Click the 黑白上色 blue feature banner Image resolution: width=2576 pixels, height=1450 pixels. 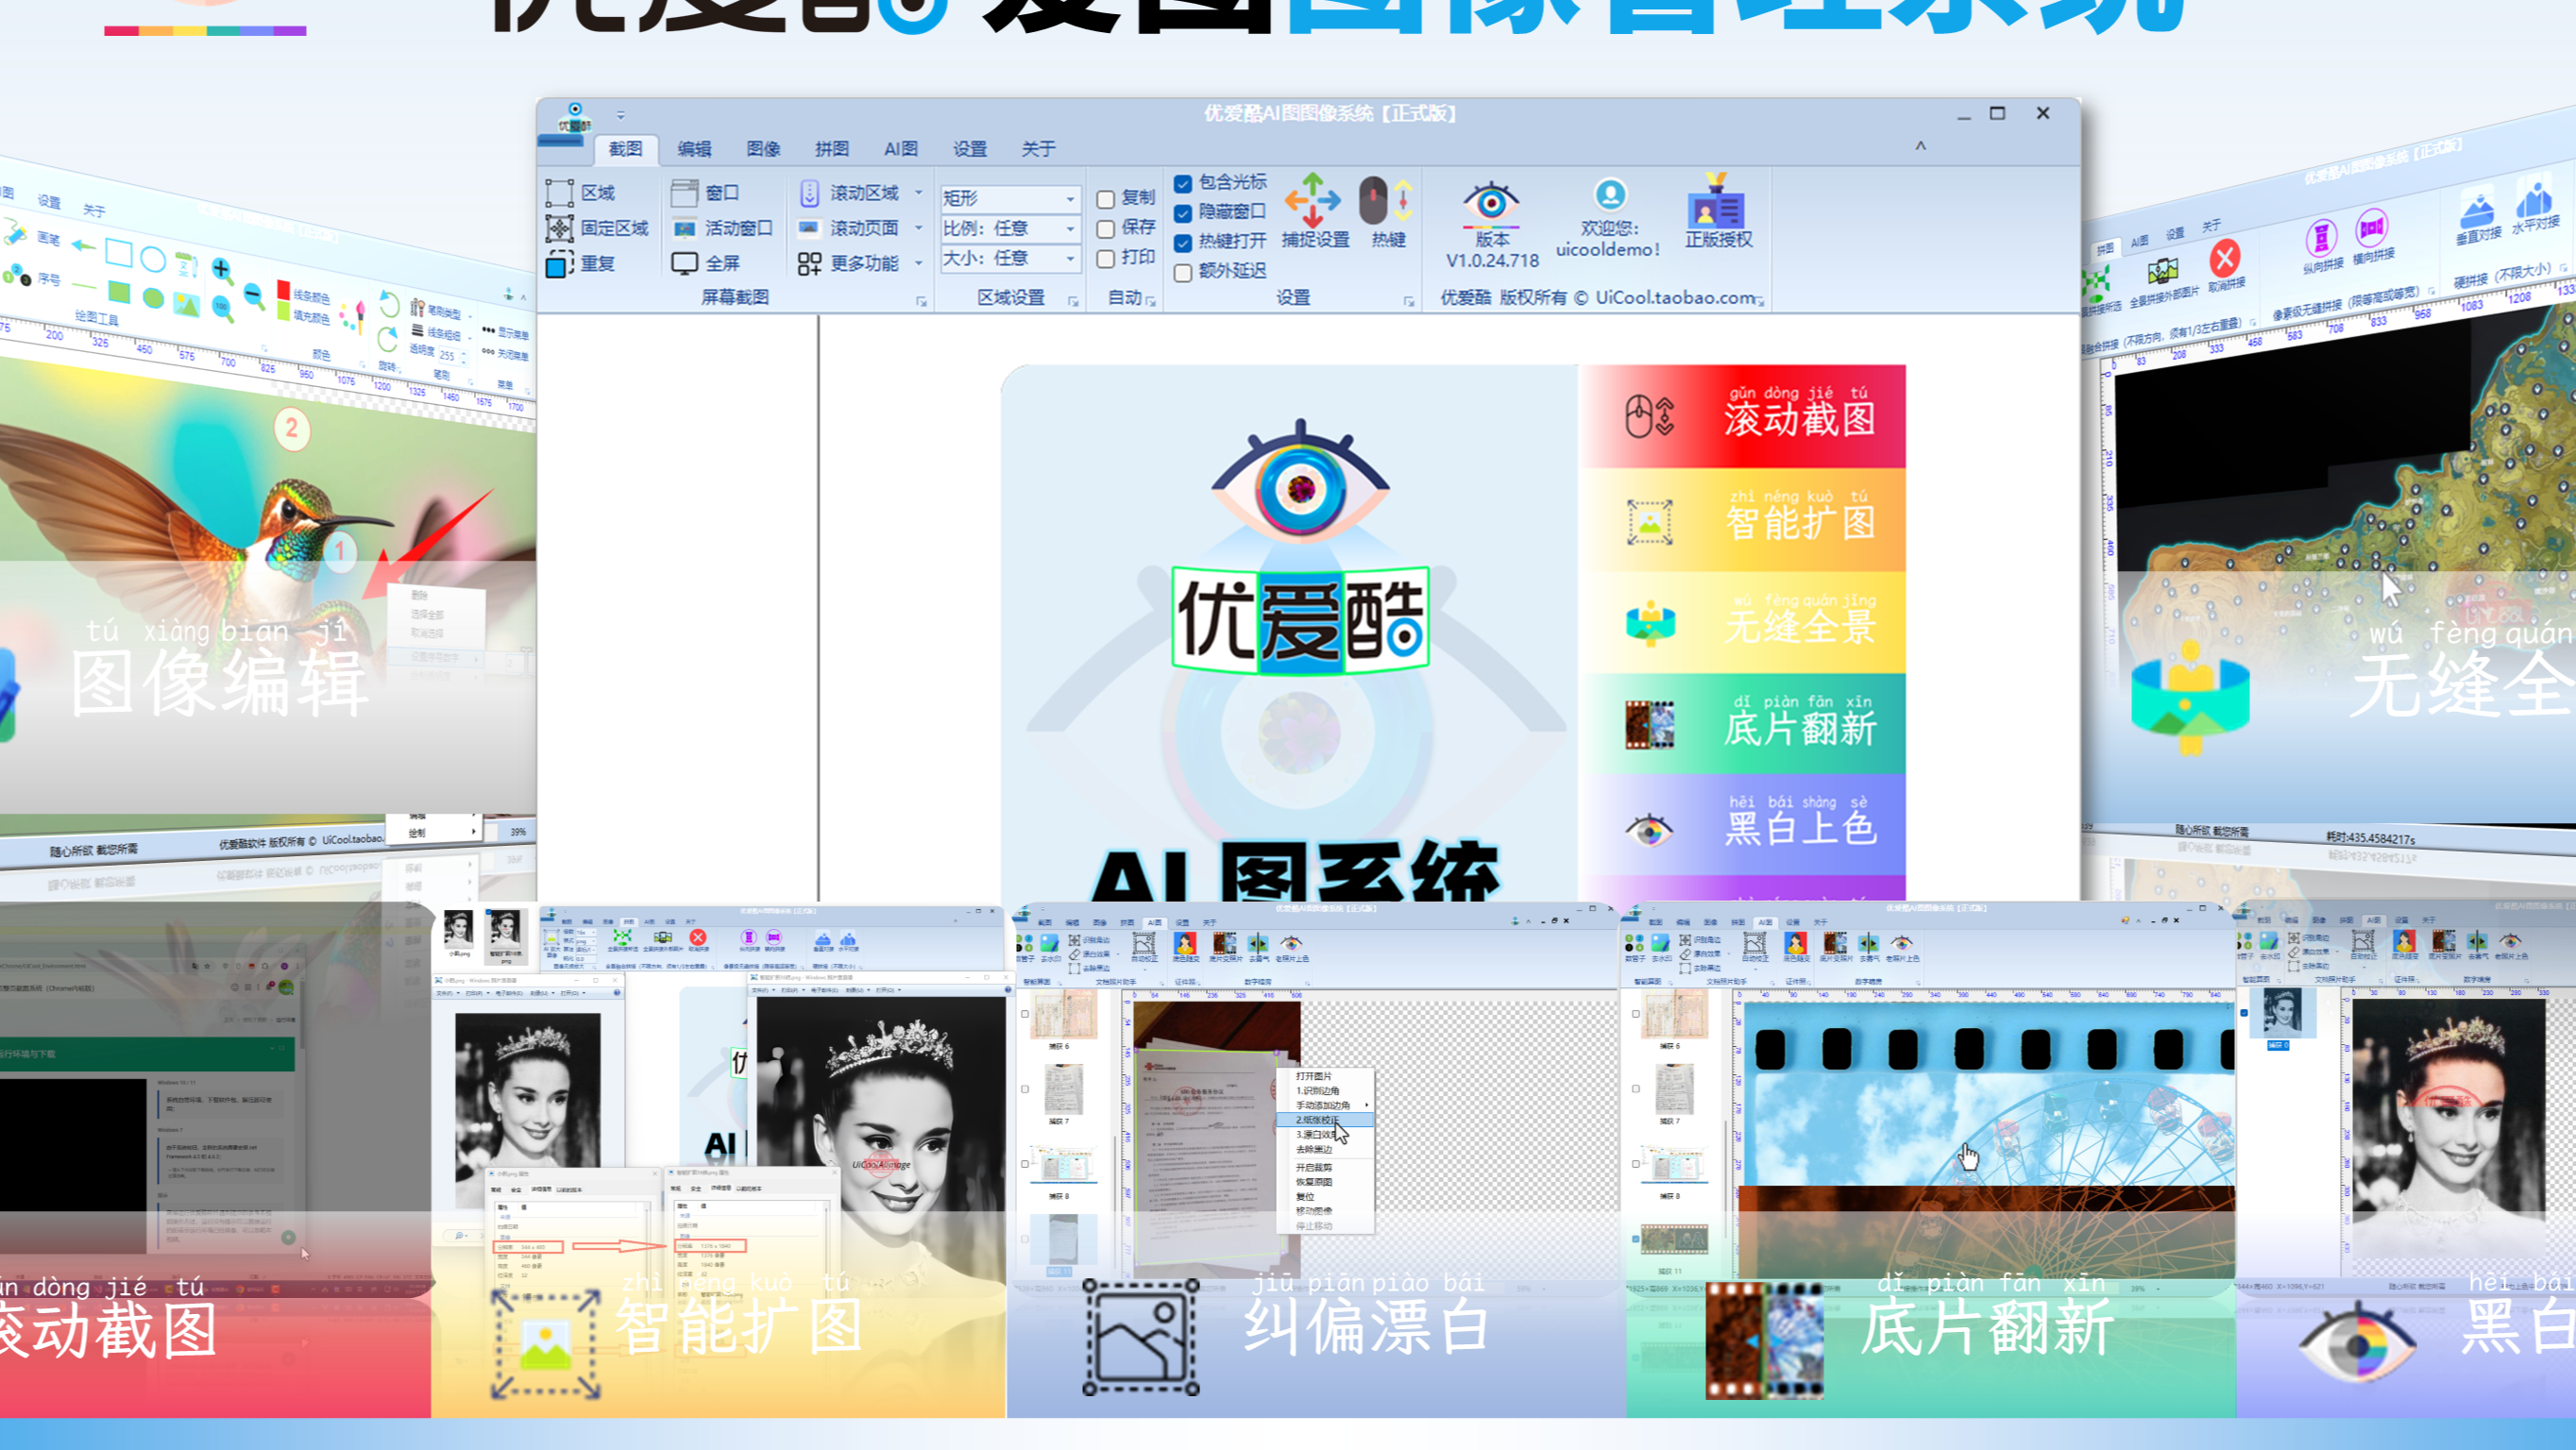pyautogui.click(x=1743, y=826)
